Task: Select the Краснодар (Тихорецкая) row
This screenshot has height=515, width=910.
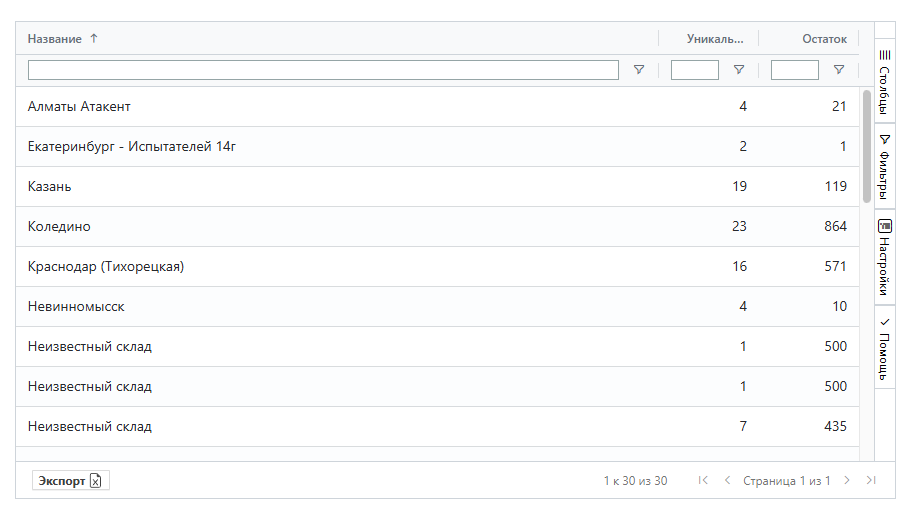Action: 437,266
